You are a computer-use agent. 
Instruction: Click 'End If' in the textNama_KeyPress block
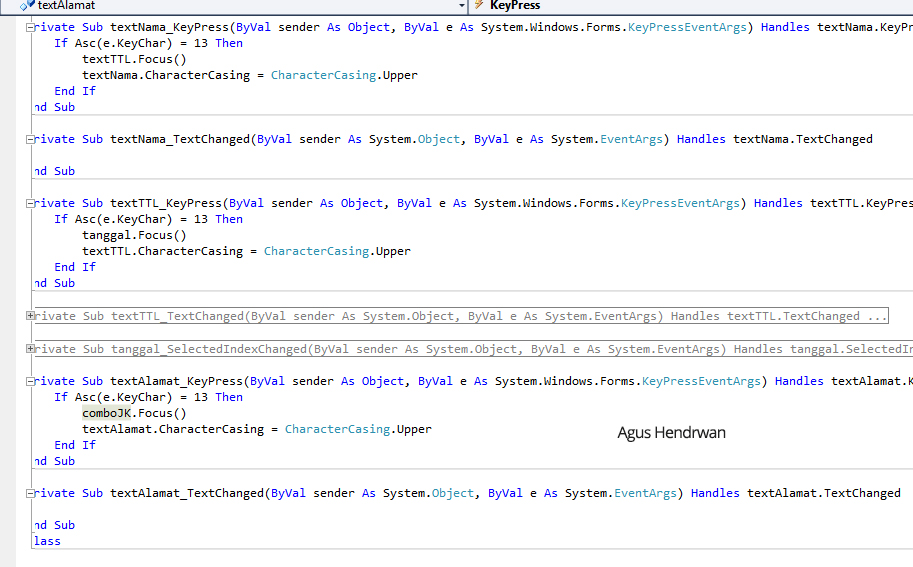[75, 91]
